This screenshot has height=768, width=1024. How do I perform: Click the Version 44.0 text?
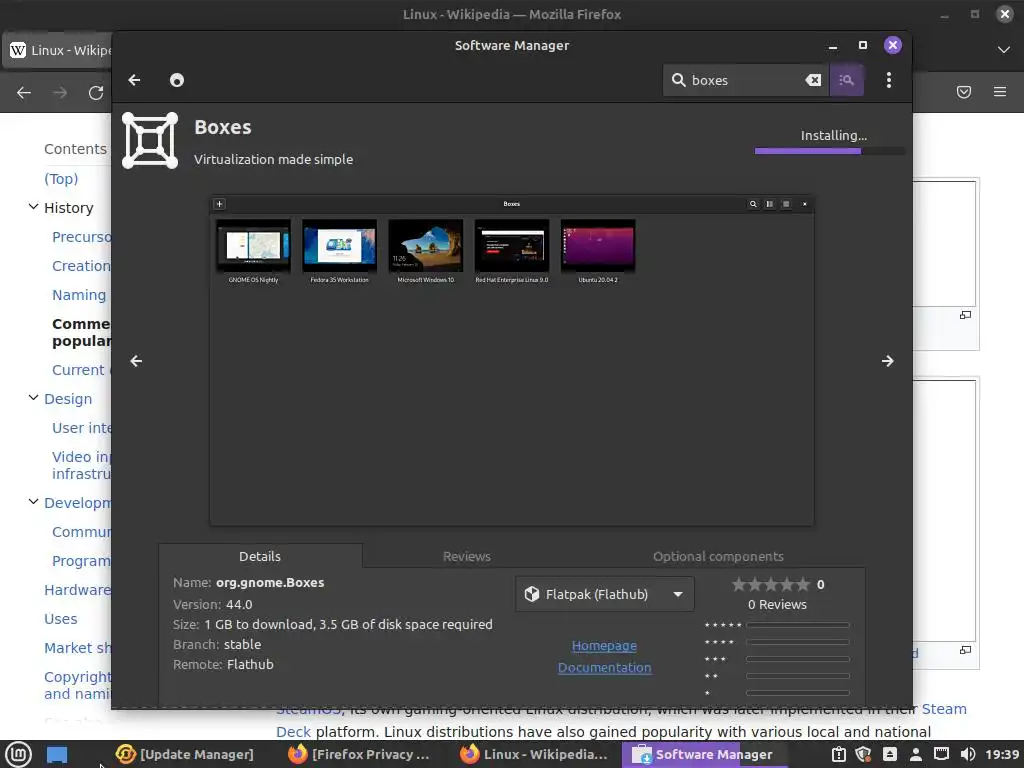[x=213, y=604]
